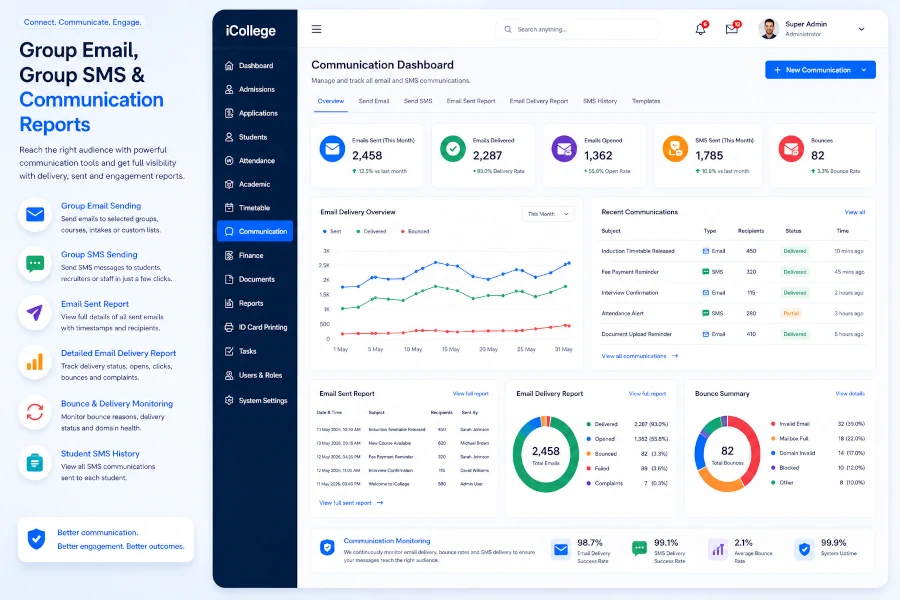Image resolution: width=900 pixels, height=600 pixels.
Task: Click the Bounce Summary donut chart
Action: pos(727,455)
